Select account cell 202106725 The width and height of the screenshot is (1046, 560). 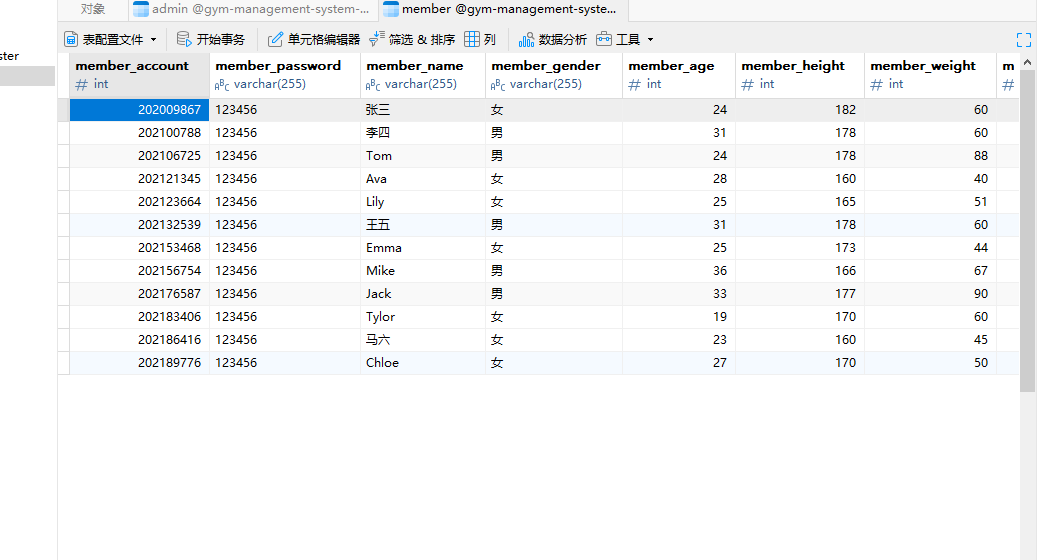click(x=139, y=156)
